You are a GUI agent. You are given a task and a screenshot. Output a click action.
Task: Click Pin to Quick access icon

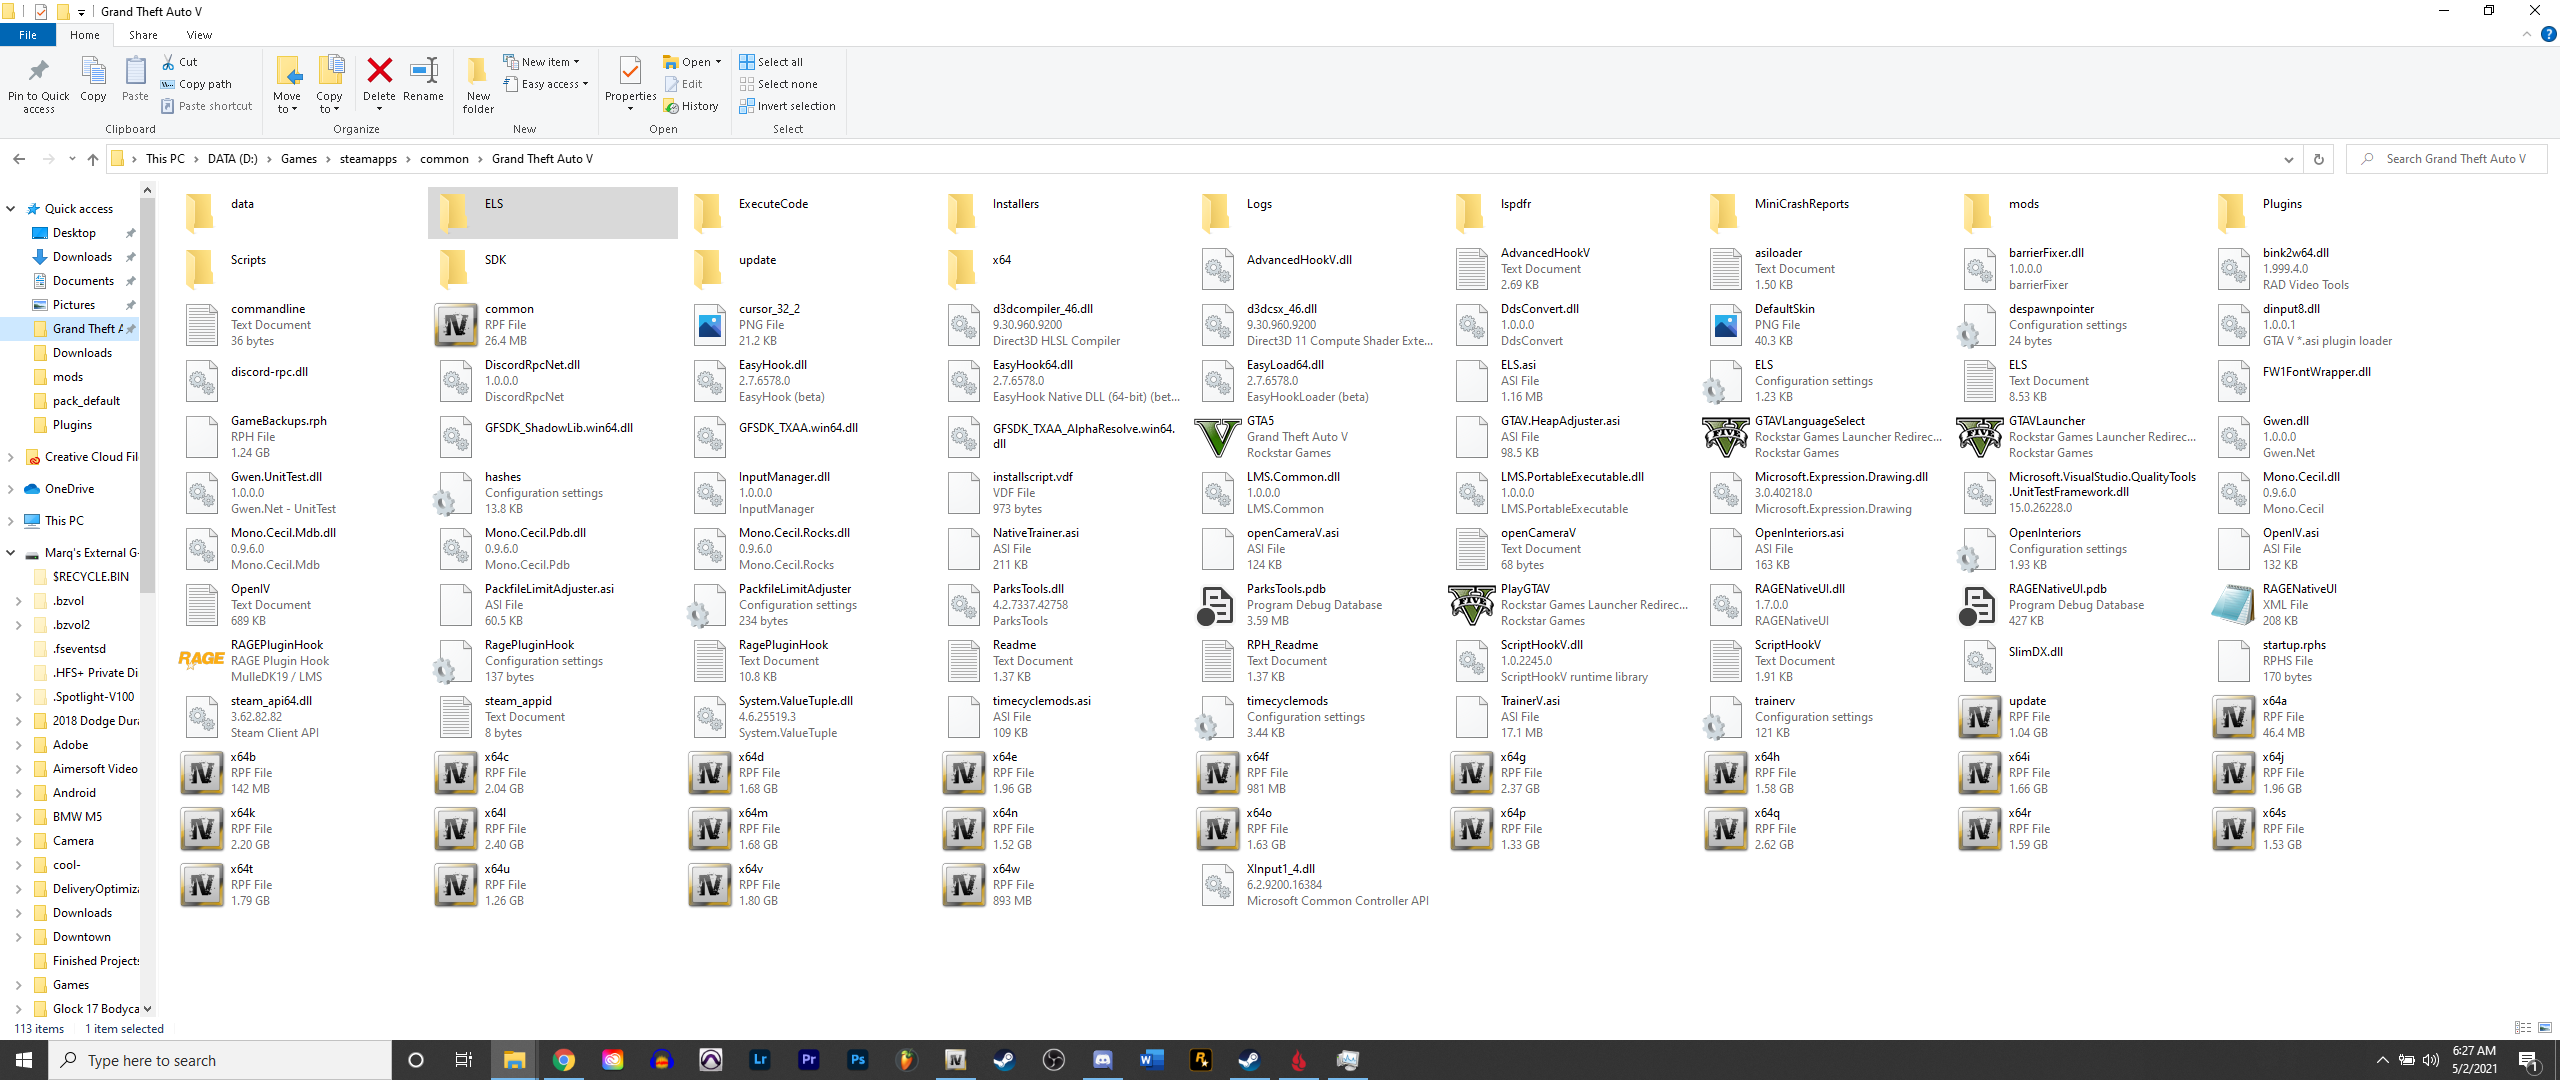pyautogui.click(x=38, y=72)
